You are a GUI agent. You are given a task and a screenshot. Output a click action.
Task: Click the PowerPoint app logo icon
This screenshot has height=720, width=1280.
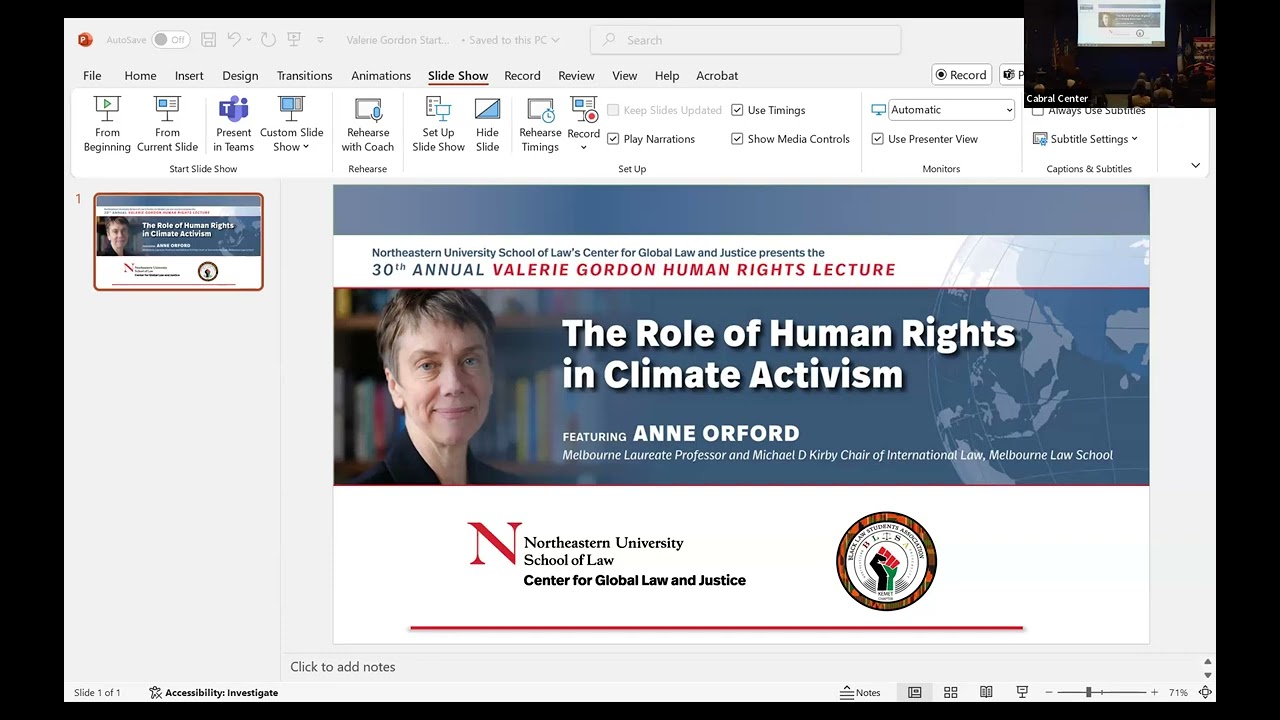click(x=85, y=40)
